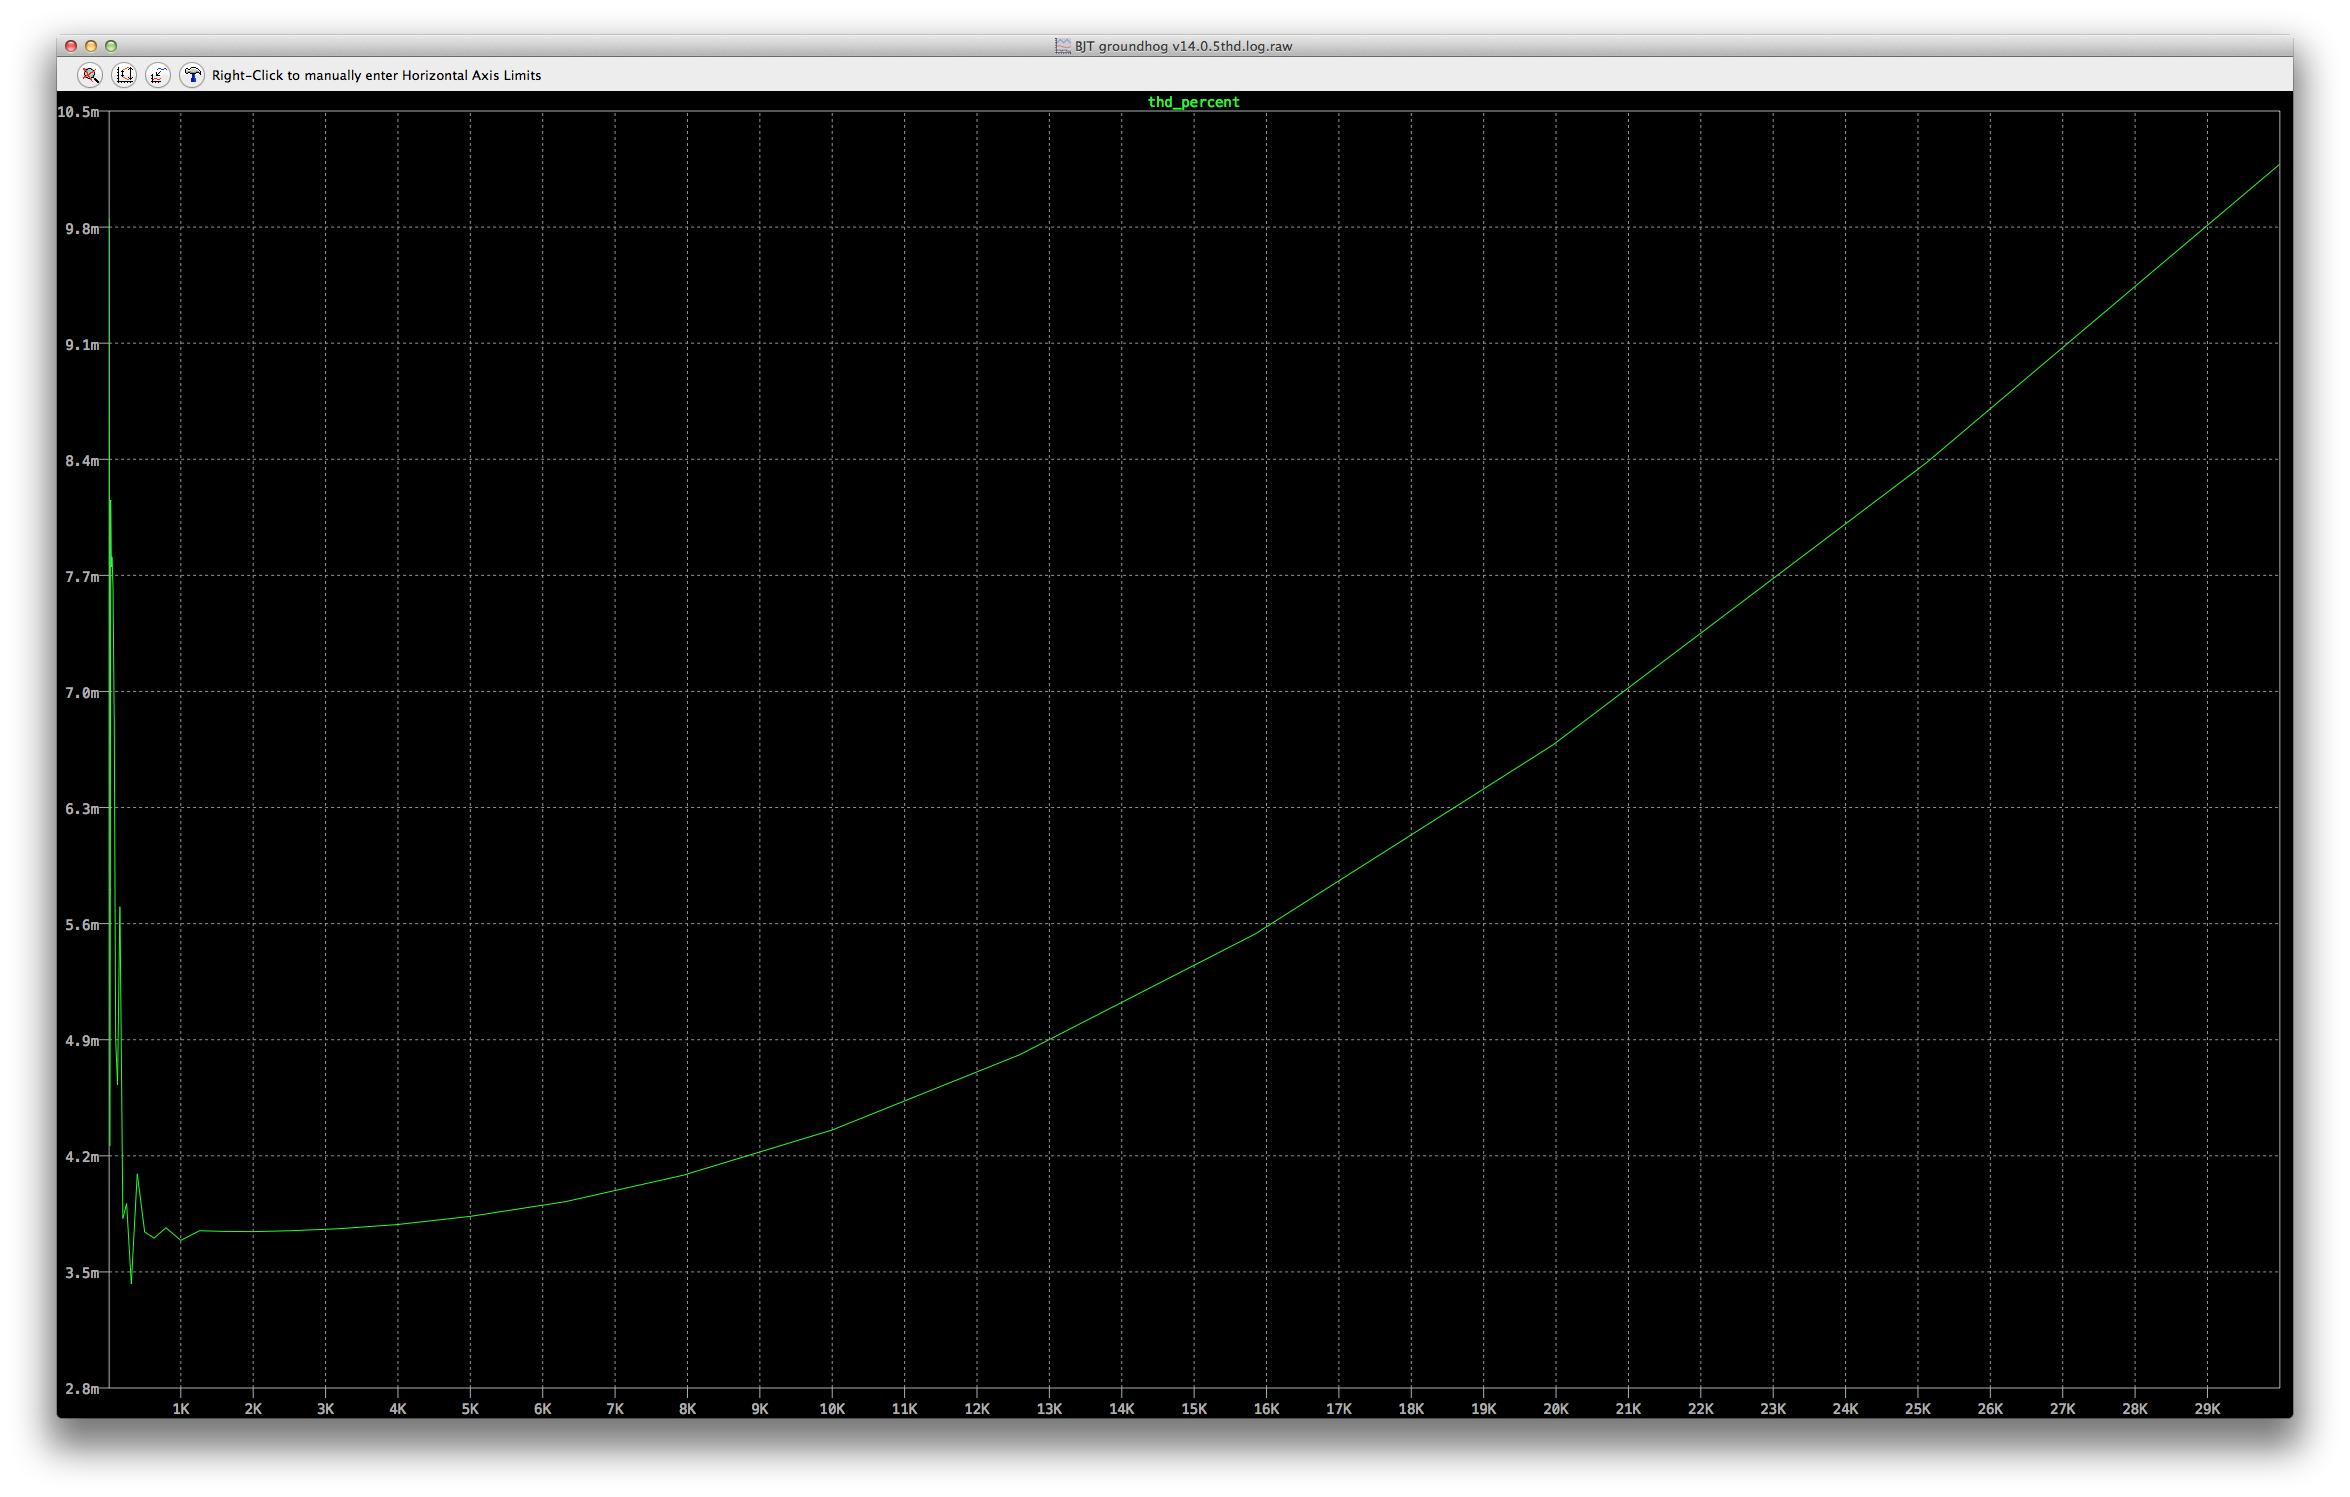Click the 5.6m vertical axis label
The width and height of the screenshot is (2350, 1497).
83,925
